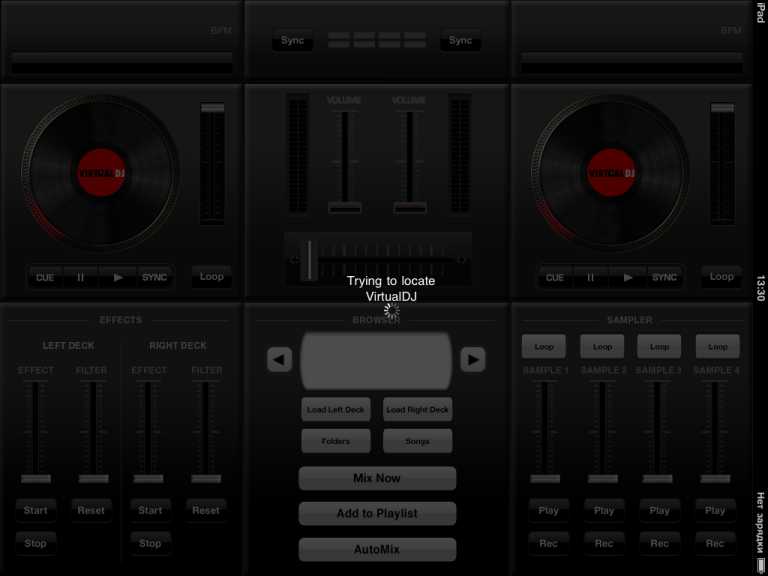Screen dimensions: 768x576
Task: Play Sample 1
Action: (x=549, y=510)
